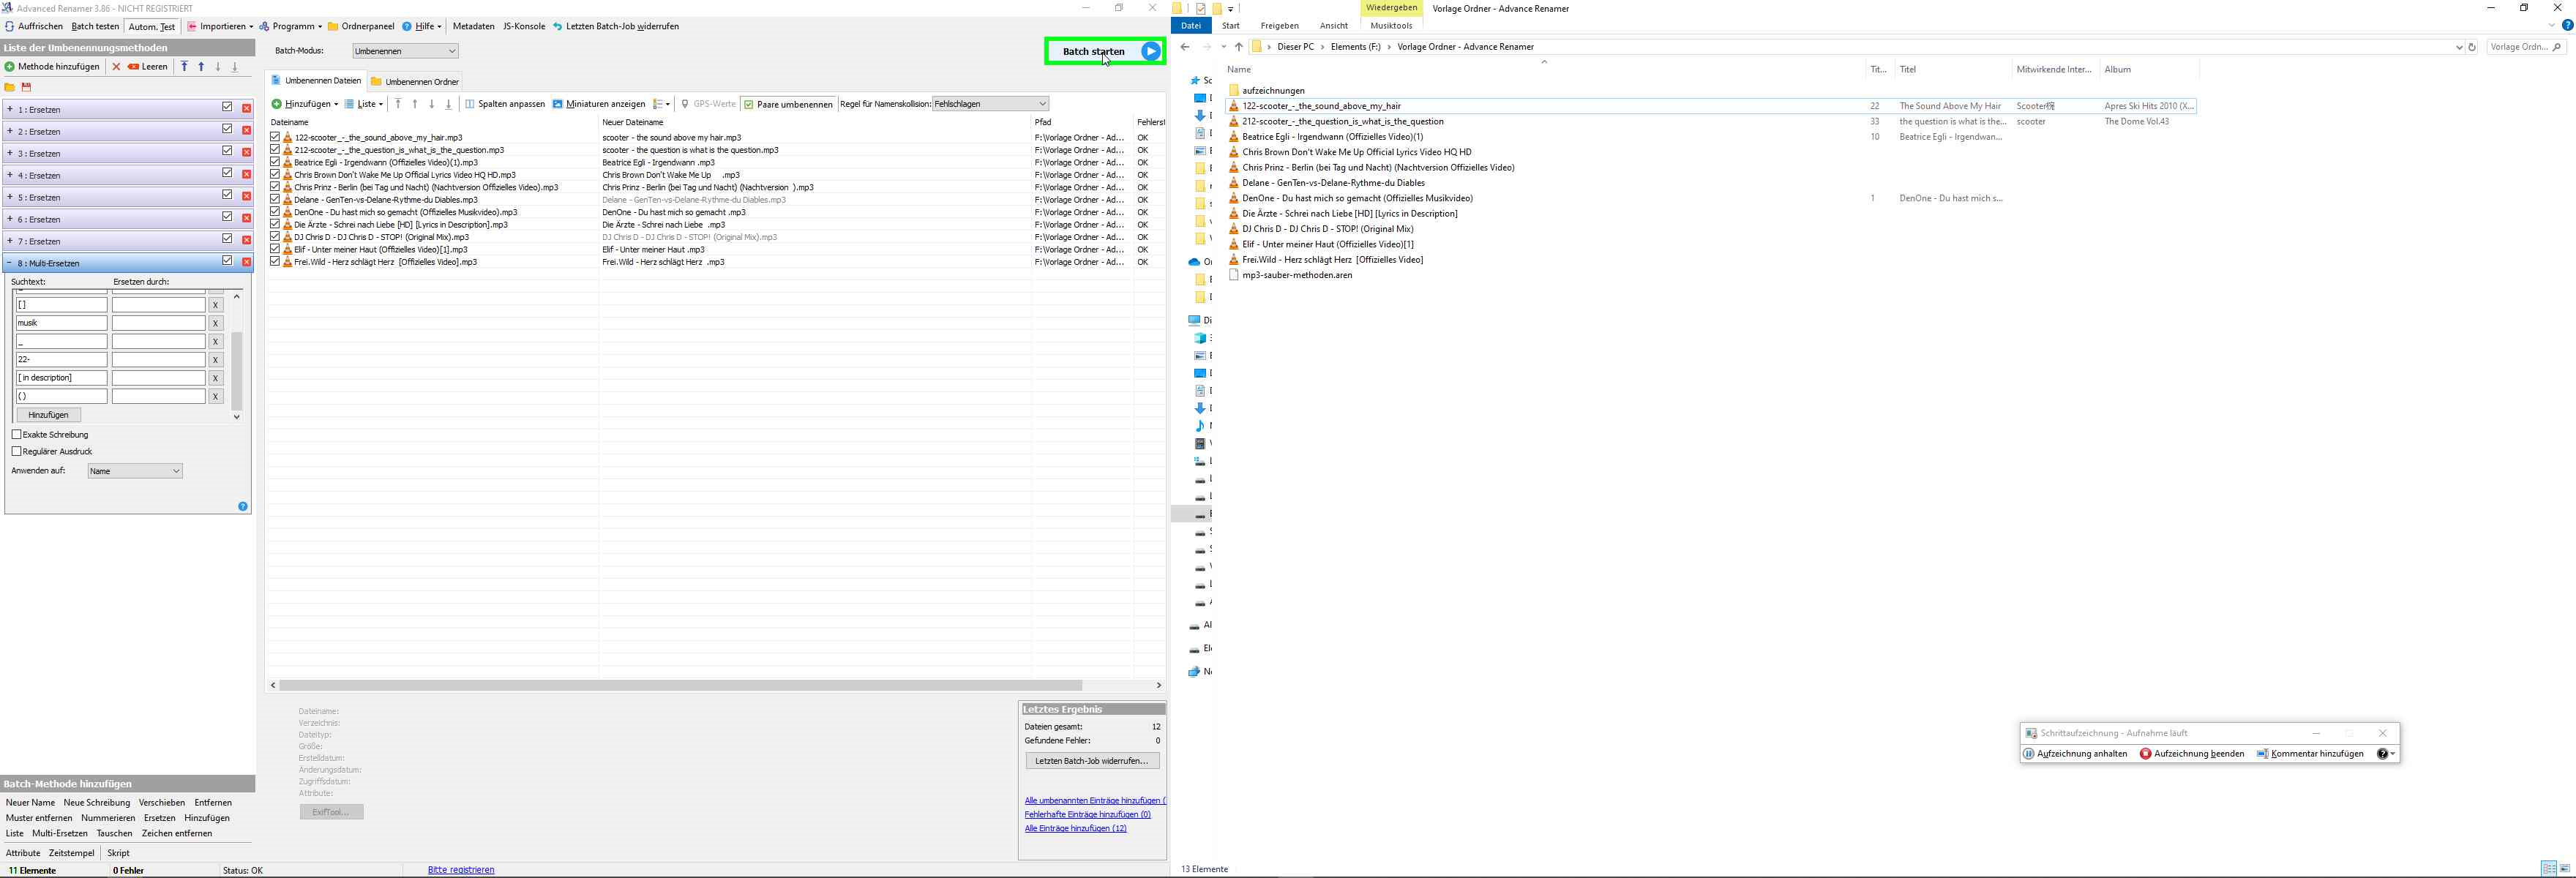Click Miniaturen anzeigen thumbnail icon
This screenshot has height=878, width=2576.
(x=558, y=104)
